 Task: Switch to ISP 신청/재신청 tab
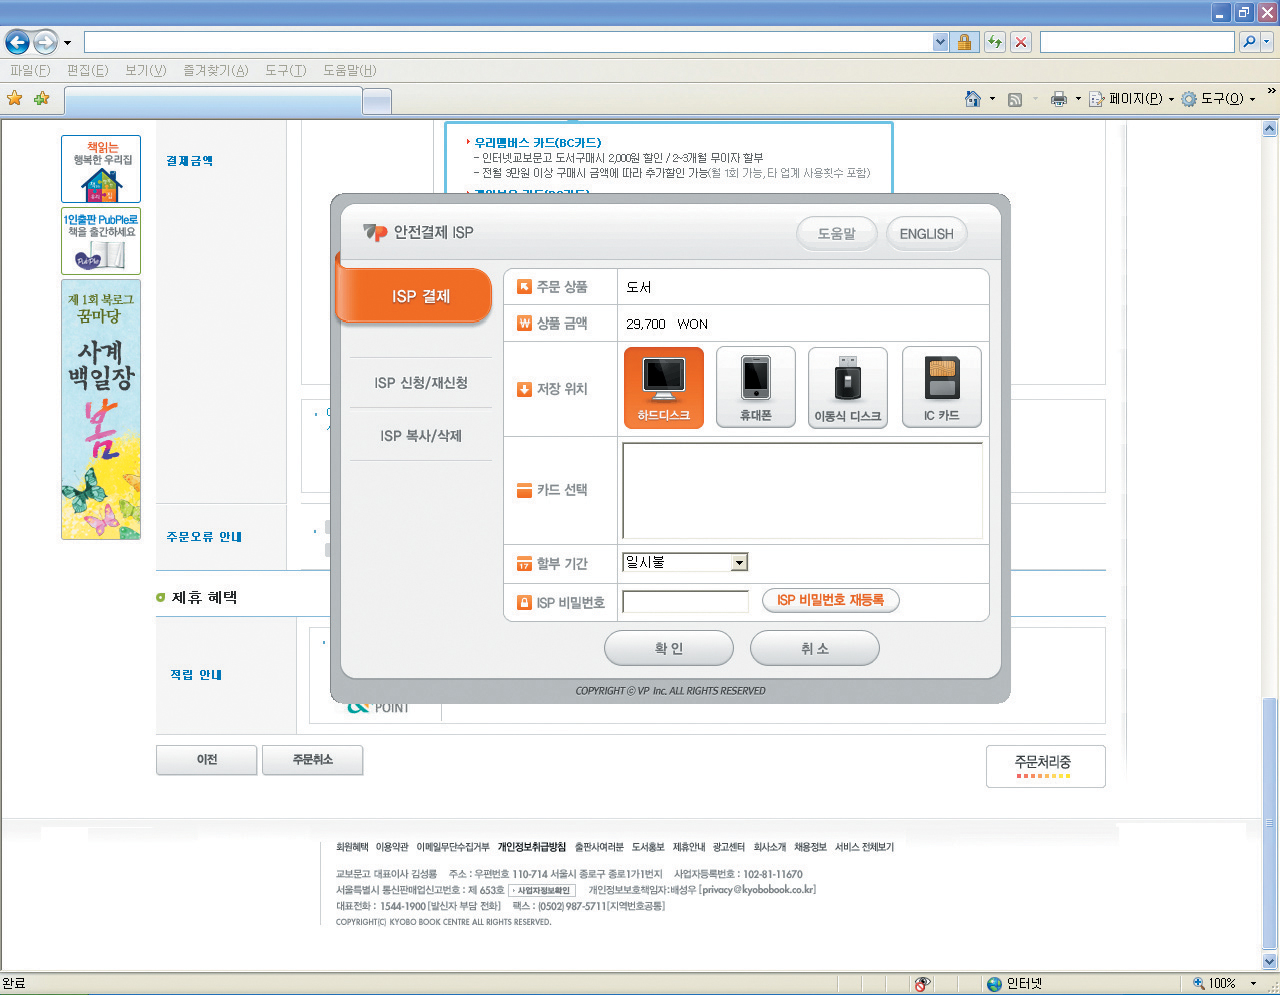click(x=421, y=383)
